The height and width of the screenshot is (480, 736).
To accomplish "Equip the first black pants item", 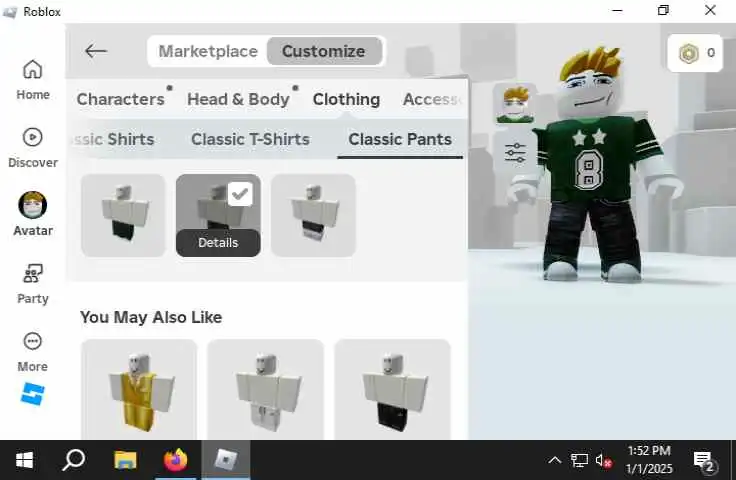I will pos(123,215).
